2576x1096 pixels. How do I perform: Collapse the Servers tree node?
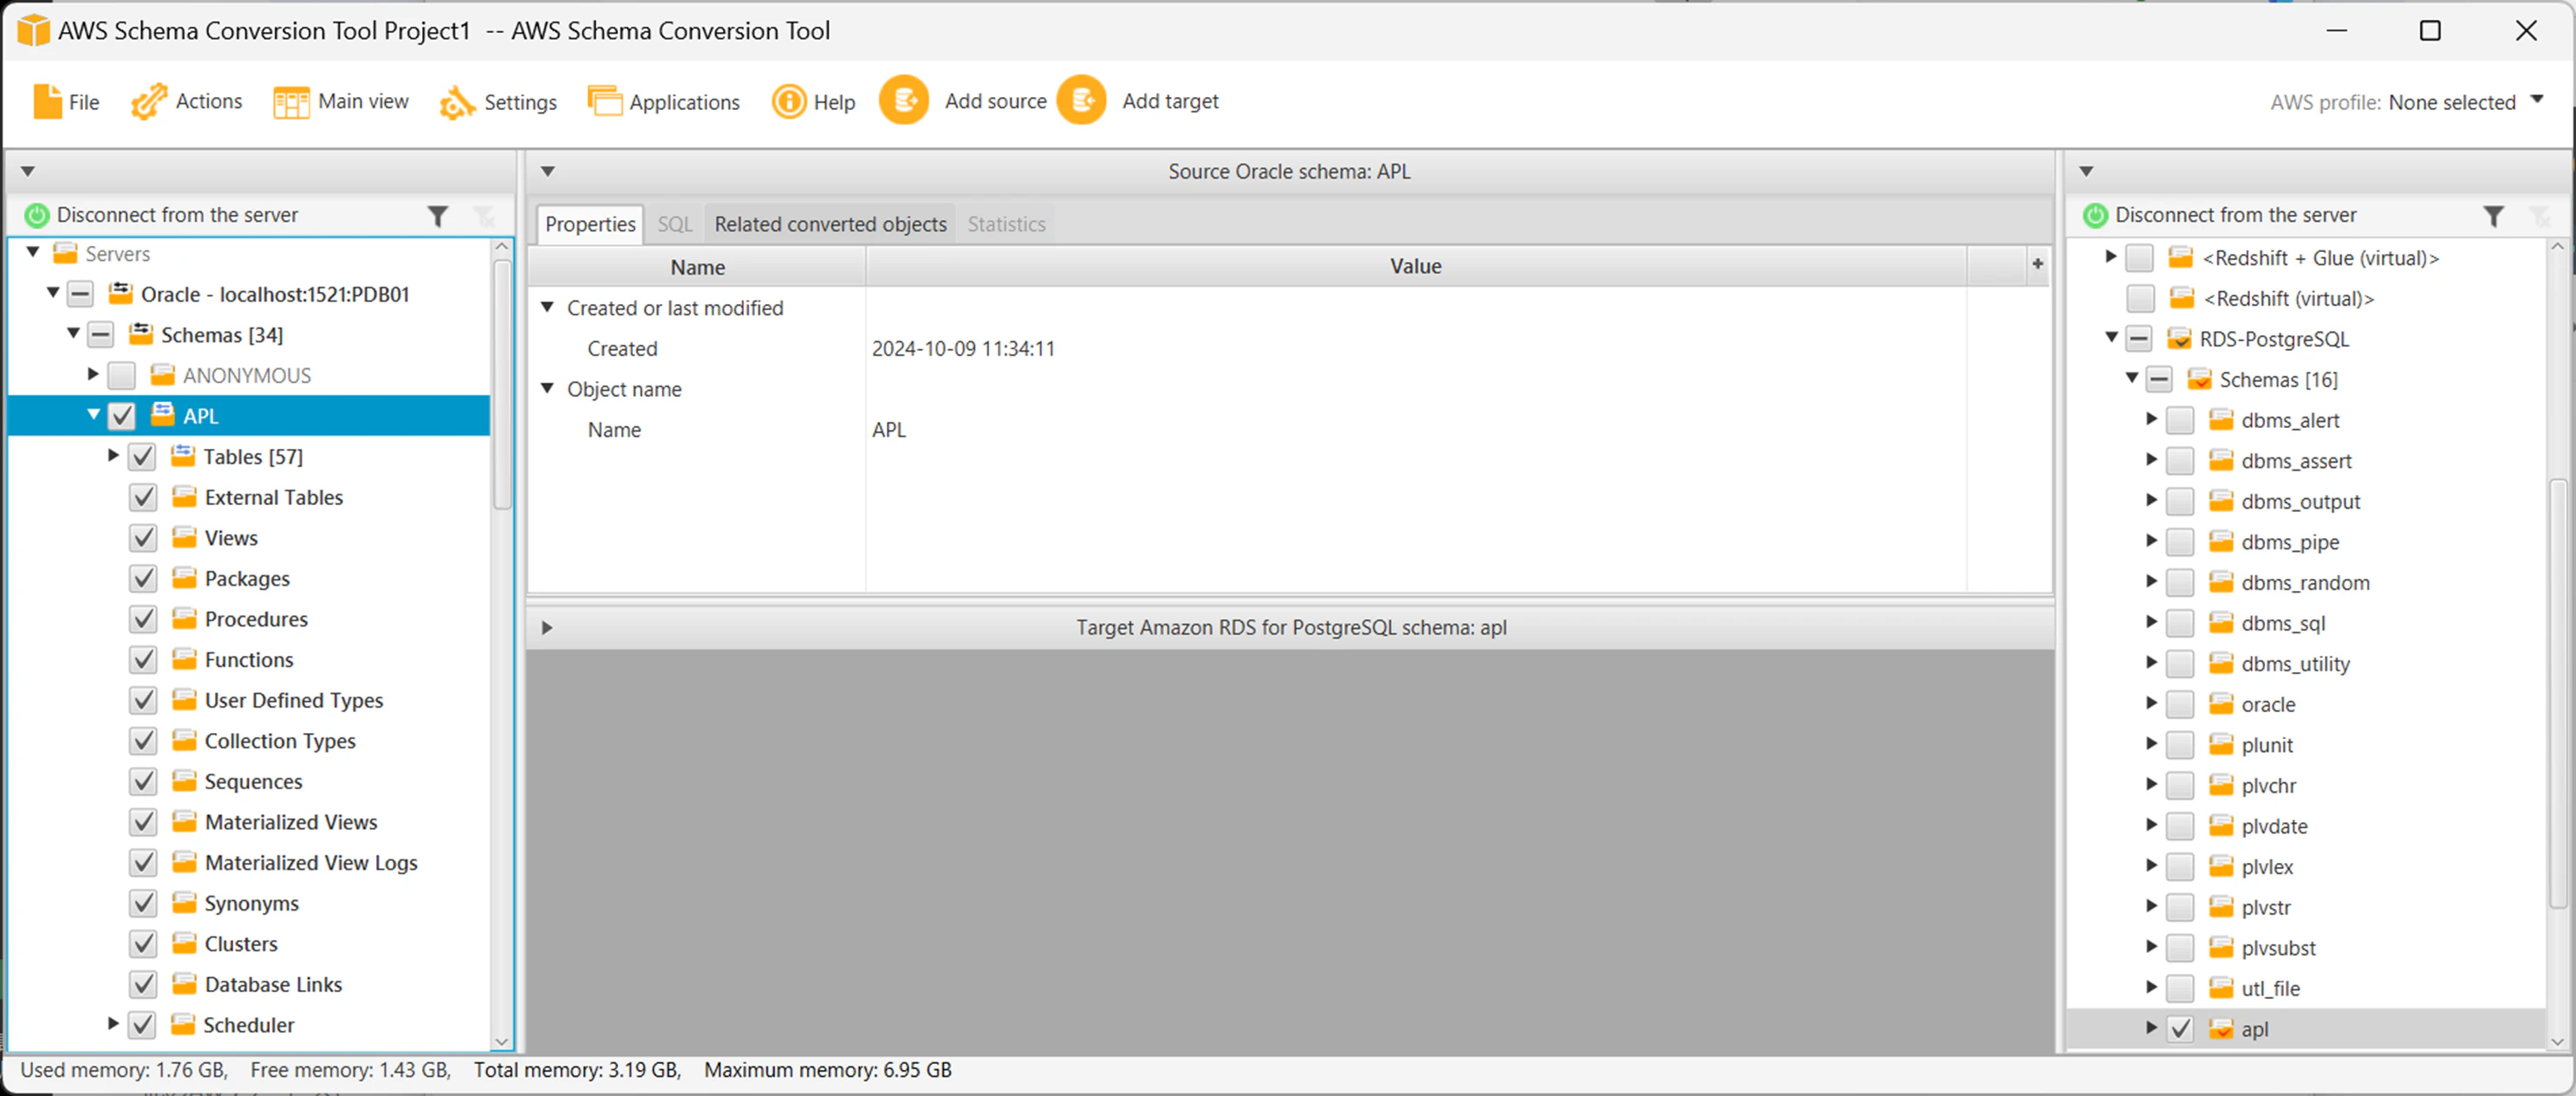[33, 252]
